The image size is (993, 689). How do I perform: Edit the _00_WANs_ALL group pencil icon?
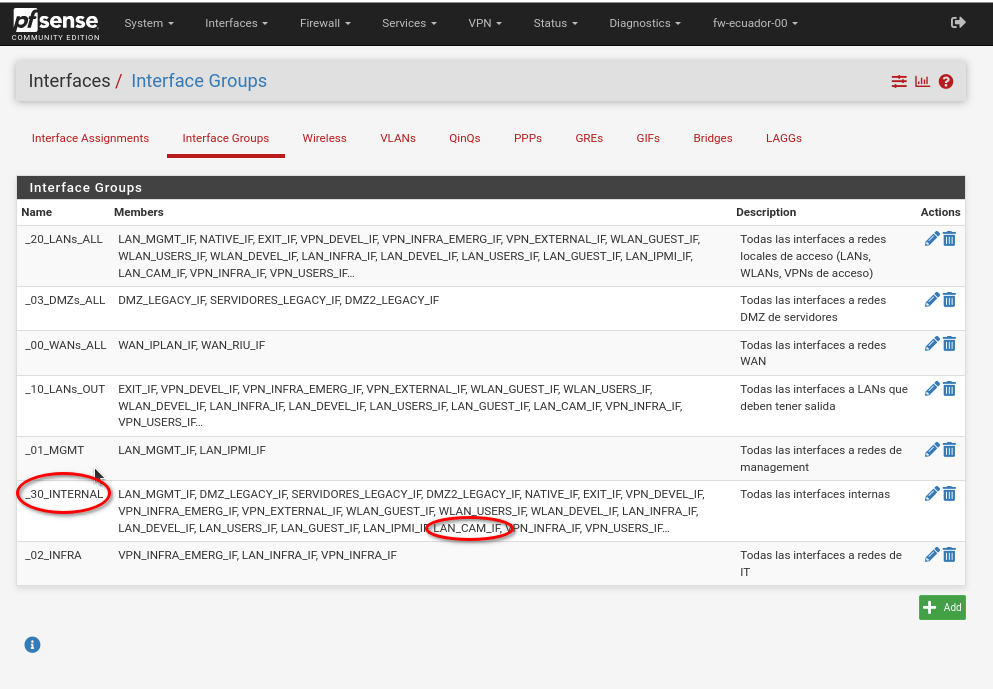click(932, 344)
